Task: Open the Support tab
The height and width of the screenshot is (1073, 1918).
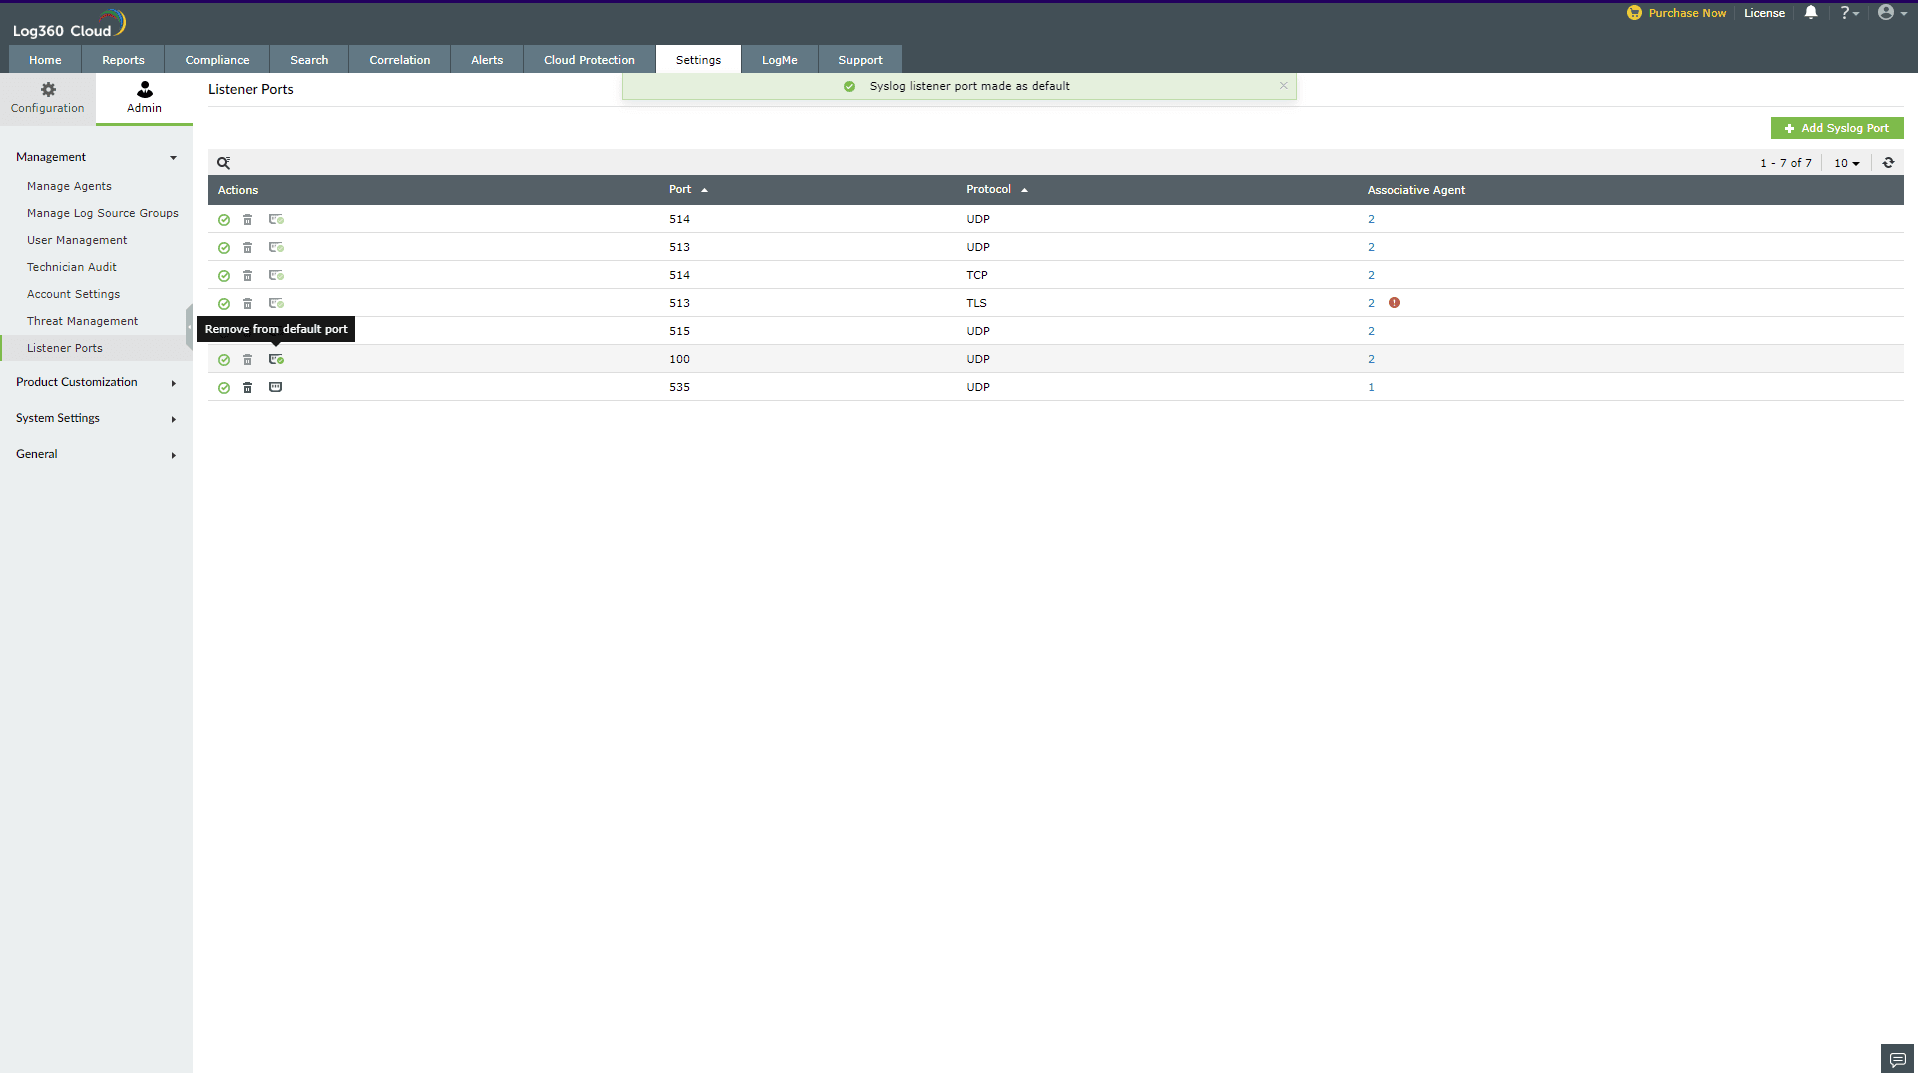Action: (860, 60)
